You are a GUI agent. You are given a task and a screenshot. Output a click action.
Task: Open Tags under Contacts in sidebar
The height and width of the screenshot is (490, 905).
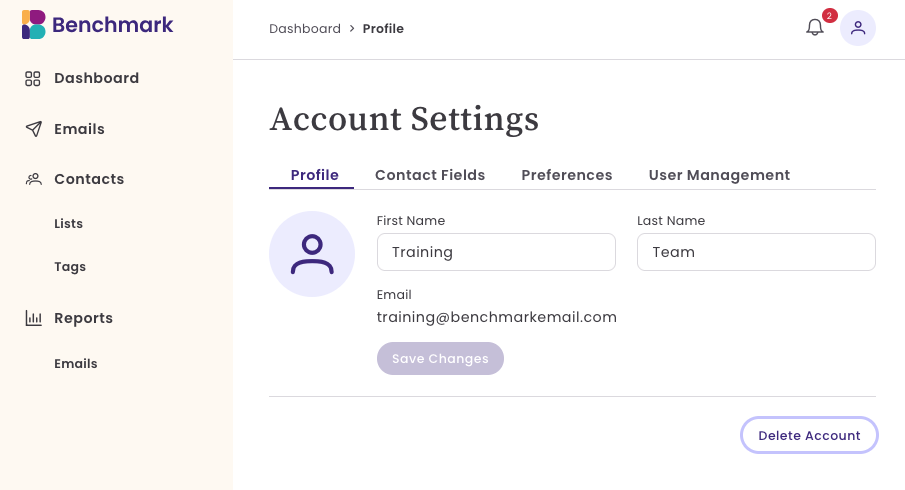click(x=70, y=267)
